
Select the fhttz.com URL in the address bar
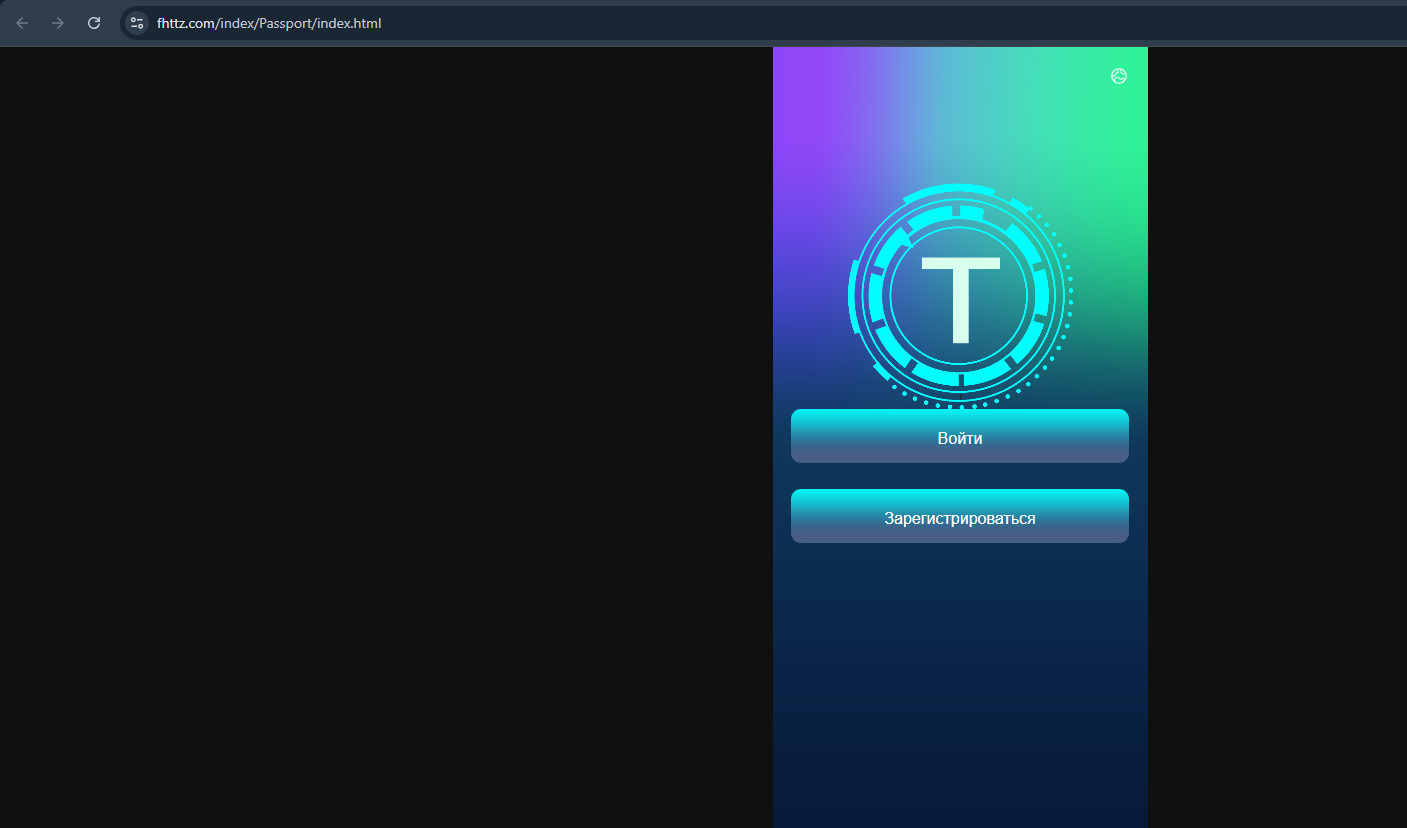coord(269,23)
